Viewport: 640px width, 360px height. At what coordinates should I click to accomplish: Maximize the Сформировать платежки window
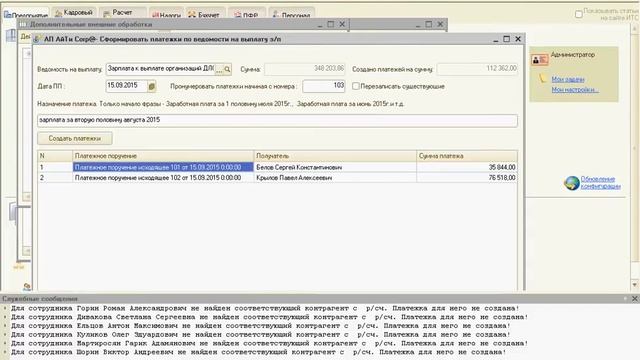tap(507, 39)
